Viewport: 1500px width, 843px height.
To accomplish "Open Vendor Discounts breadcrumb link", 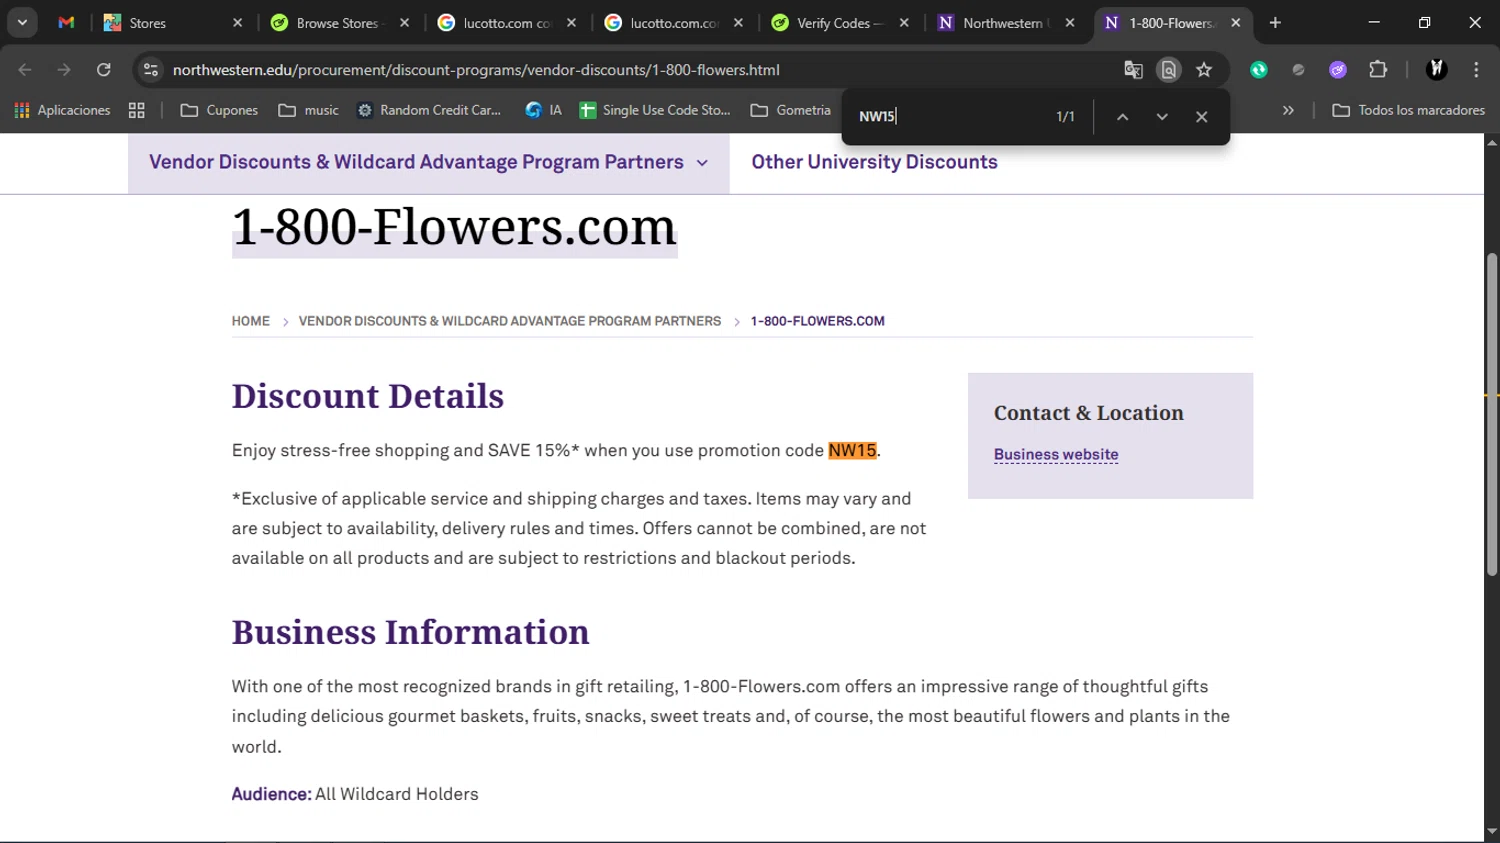I will pos(510,321).
